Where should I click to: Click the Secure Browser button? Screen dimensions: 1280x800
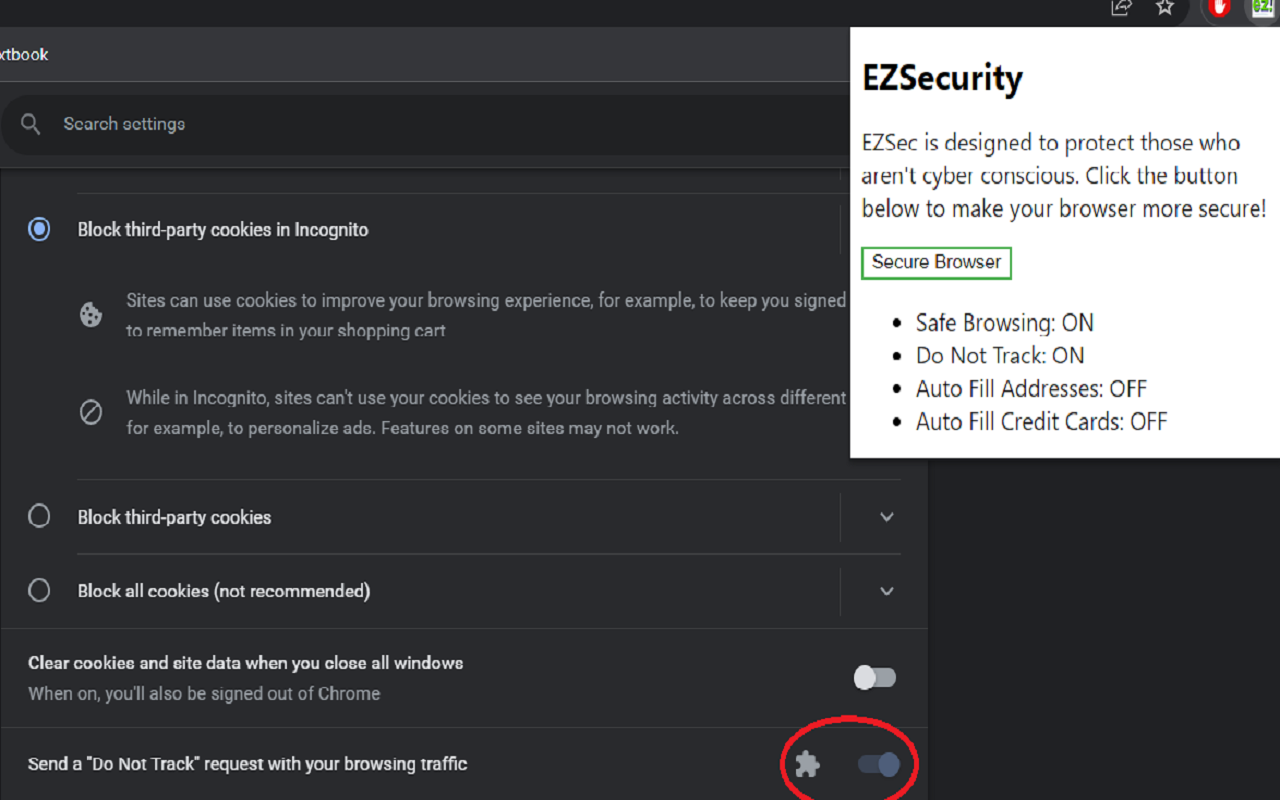click(936, 262)
